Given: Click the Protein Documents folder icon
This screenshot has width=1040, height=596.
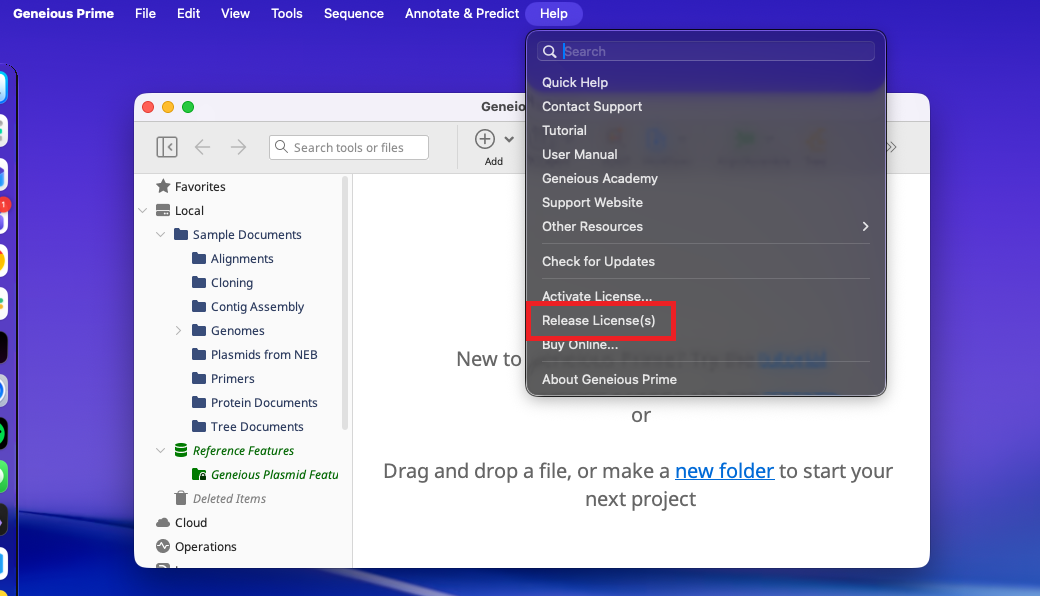Looking at the screenshot, I should tap(199, 402).
